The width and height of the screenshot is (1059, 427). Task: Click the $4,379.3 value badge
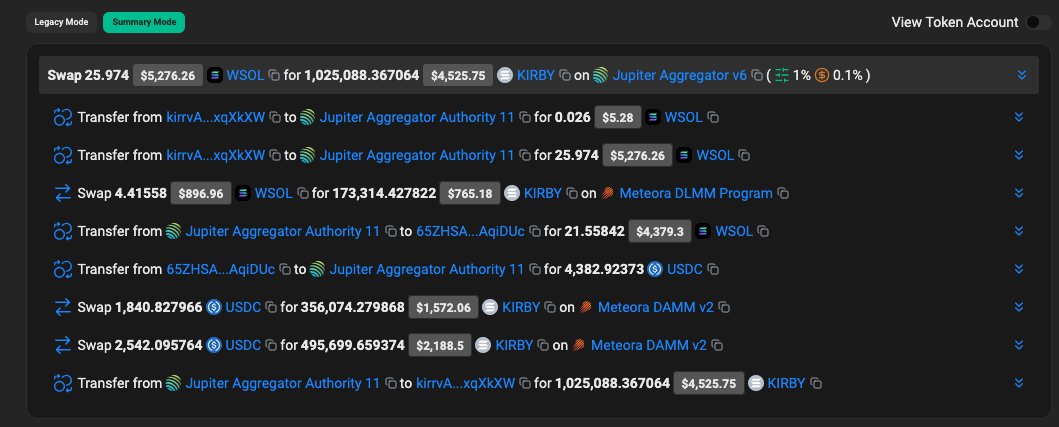click(x=660, y=232)
